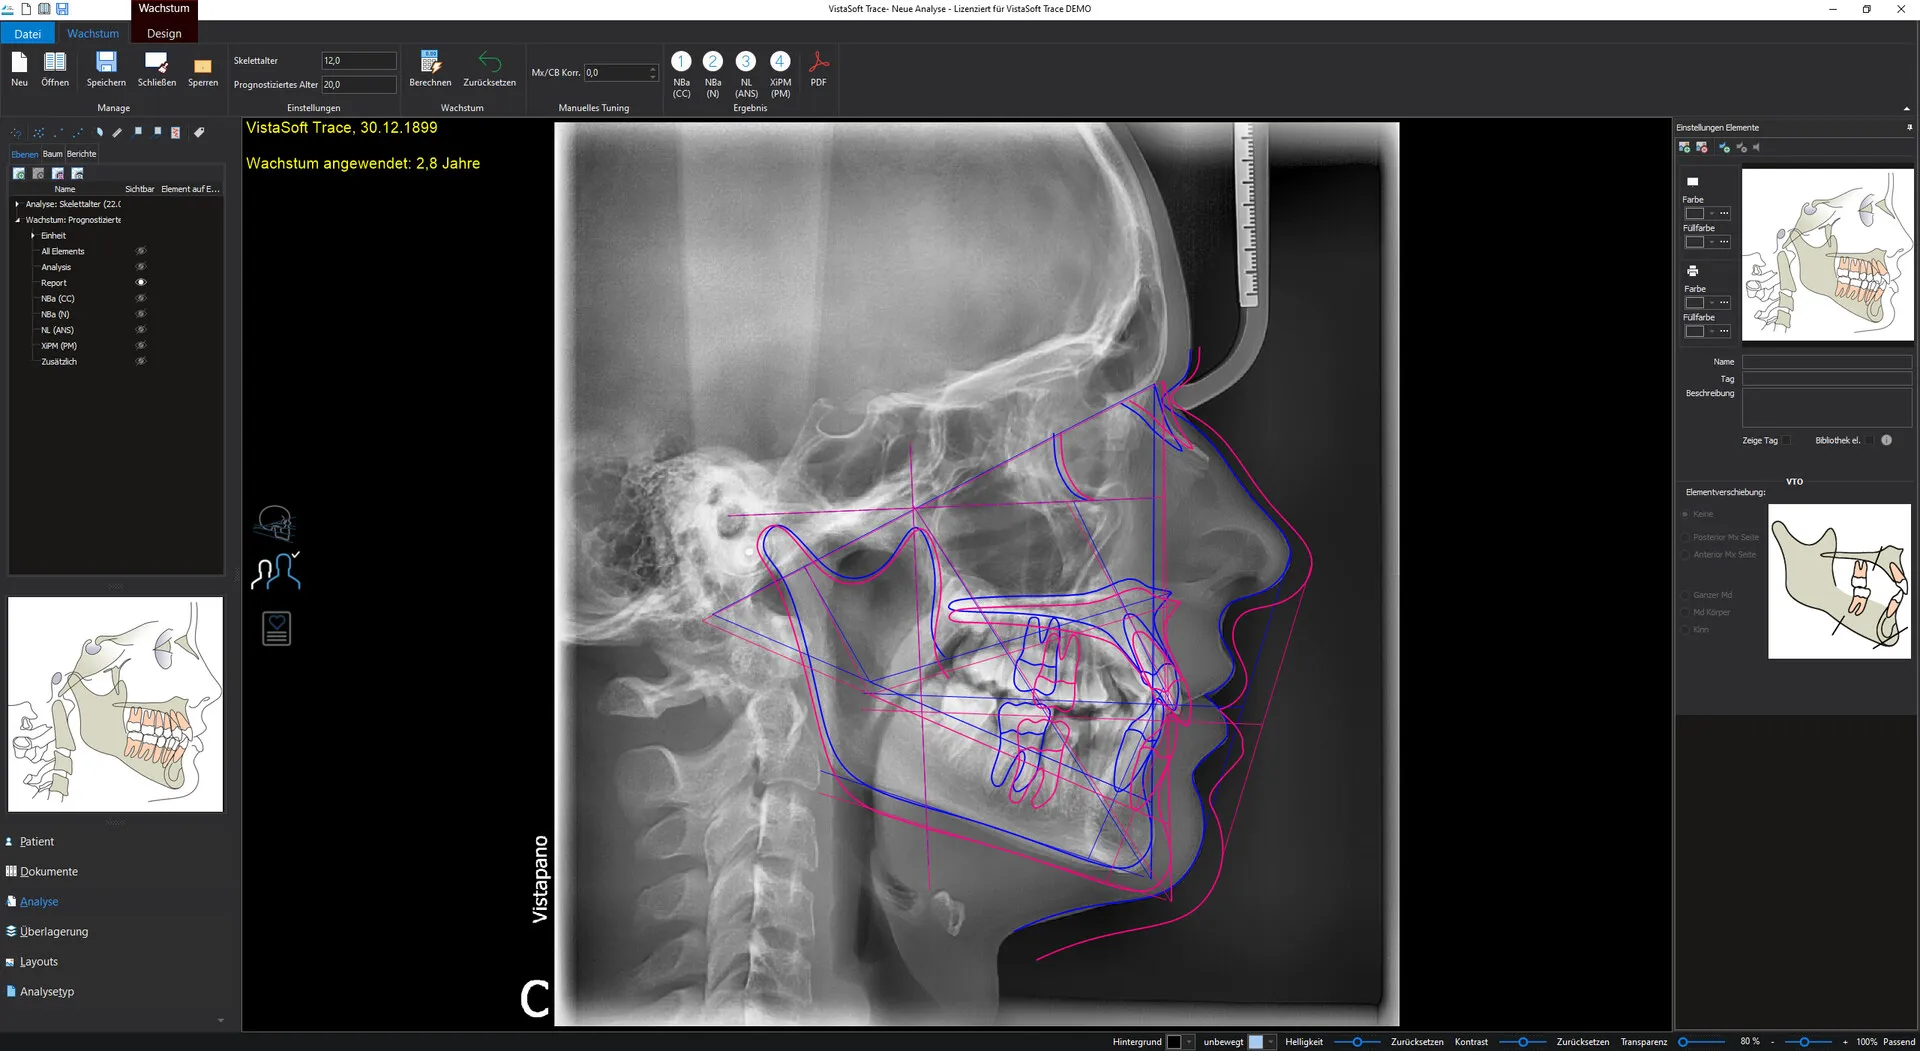Click the pin icon on Einstellungen Elemente panel
The height and width of the screenshot is (1051, 1920).
[1911, 127]
